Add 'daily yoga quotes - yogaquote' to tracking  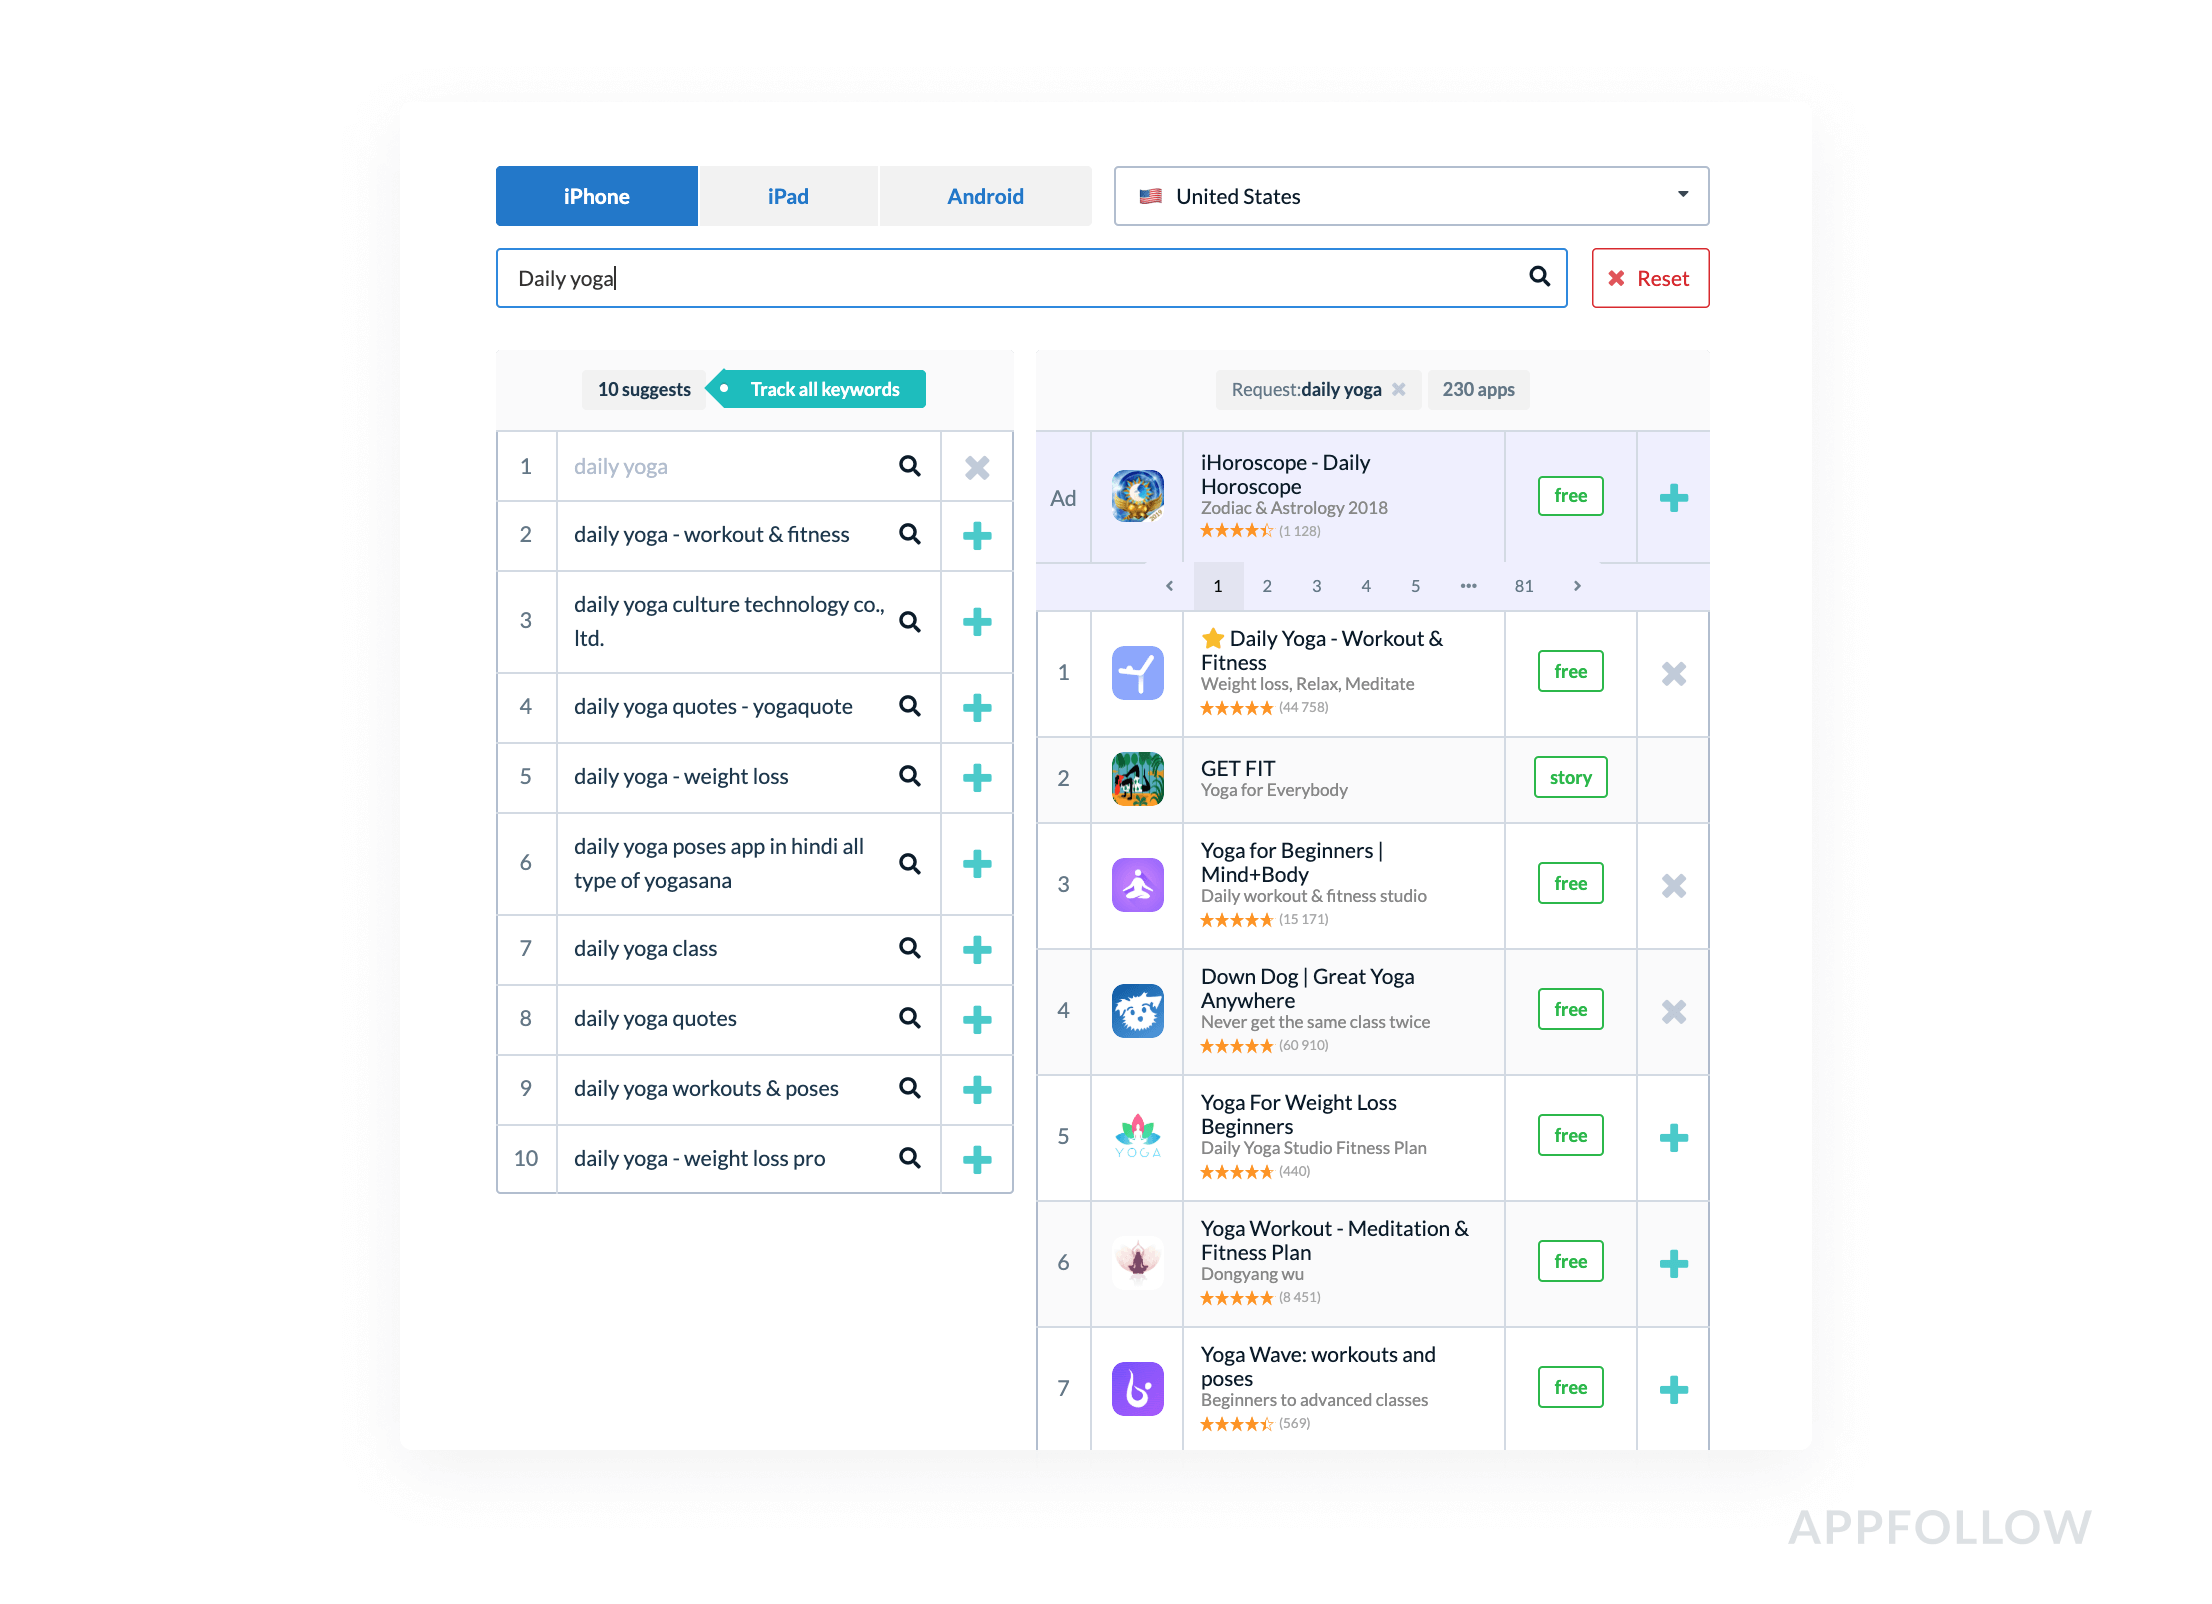[976, 707]
